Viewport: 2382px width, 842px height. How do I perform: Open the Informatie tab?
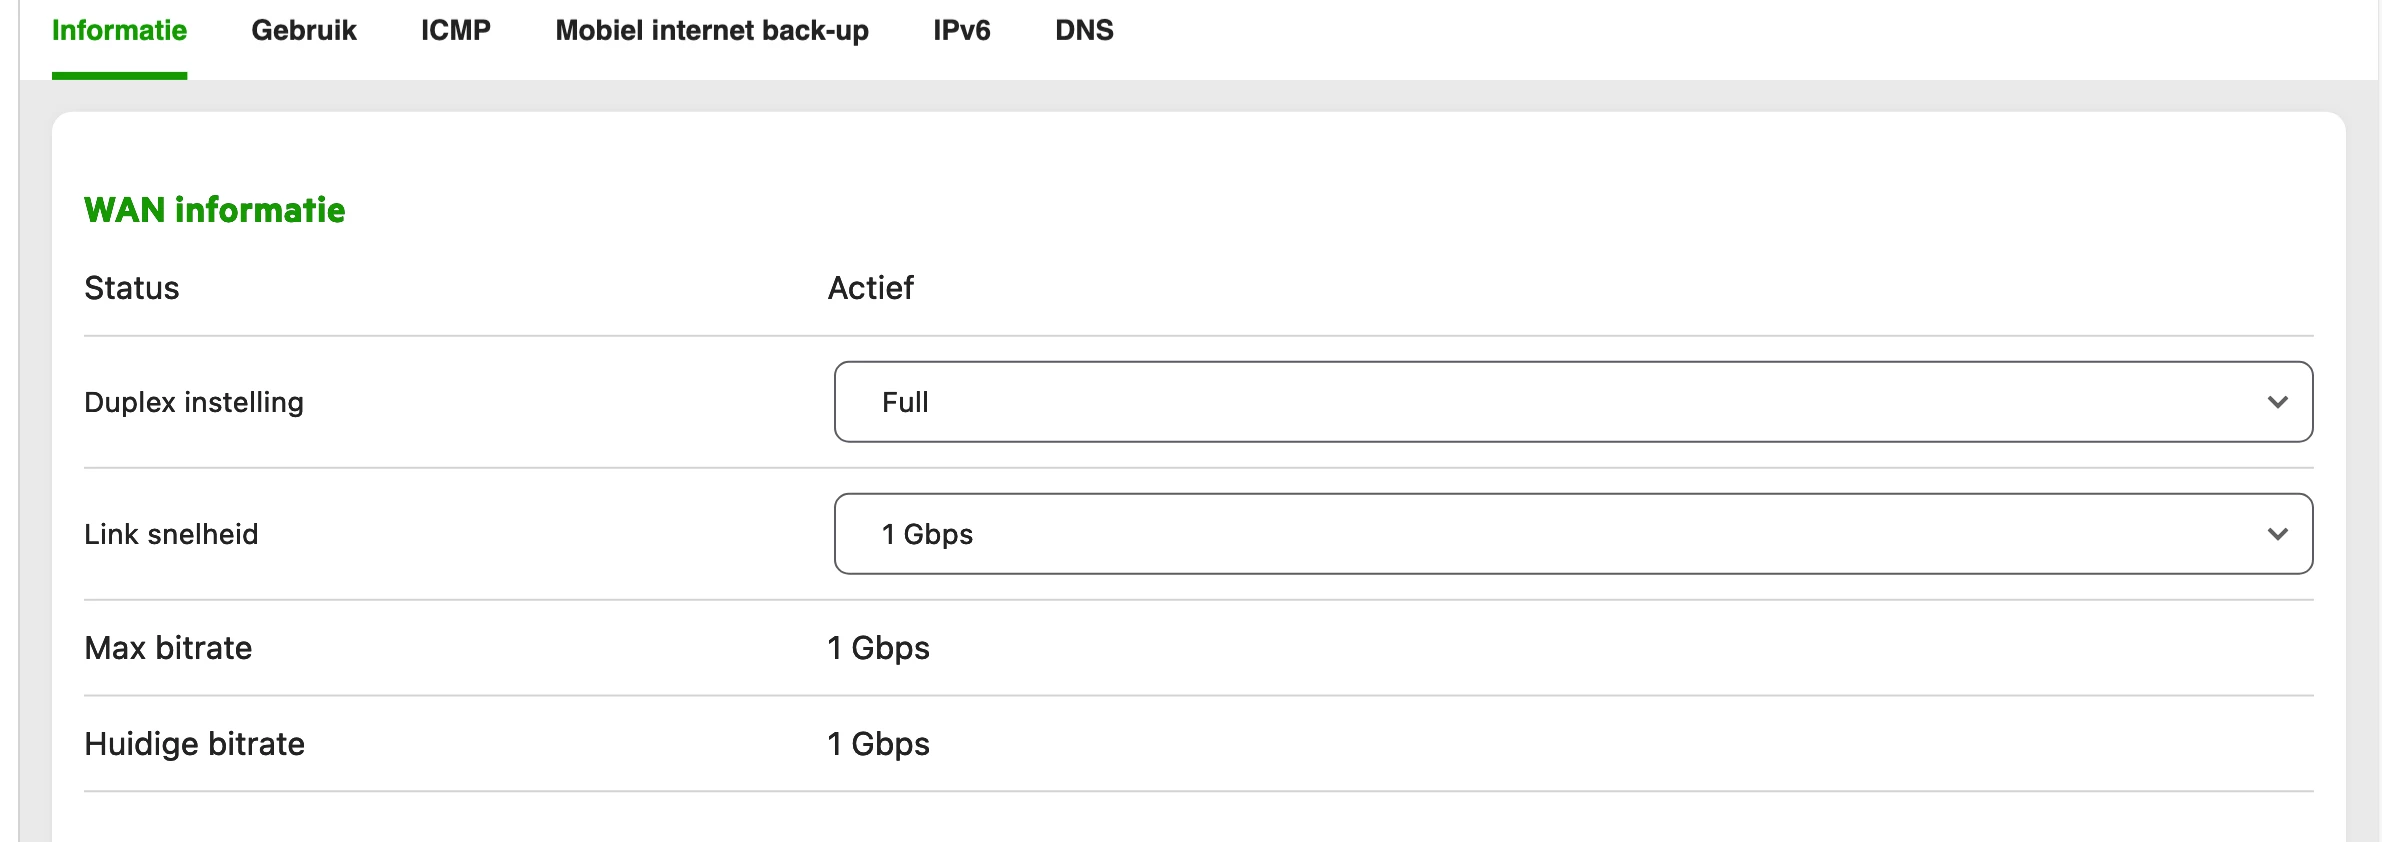119,31
